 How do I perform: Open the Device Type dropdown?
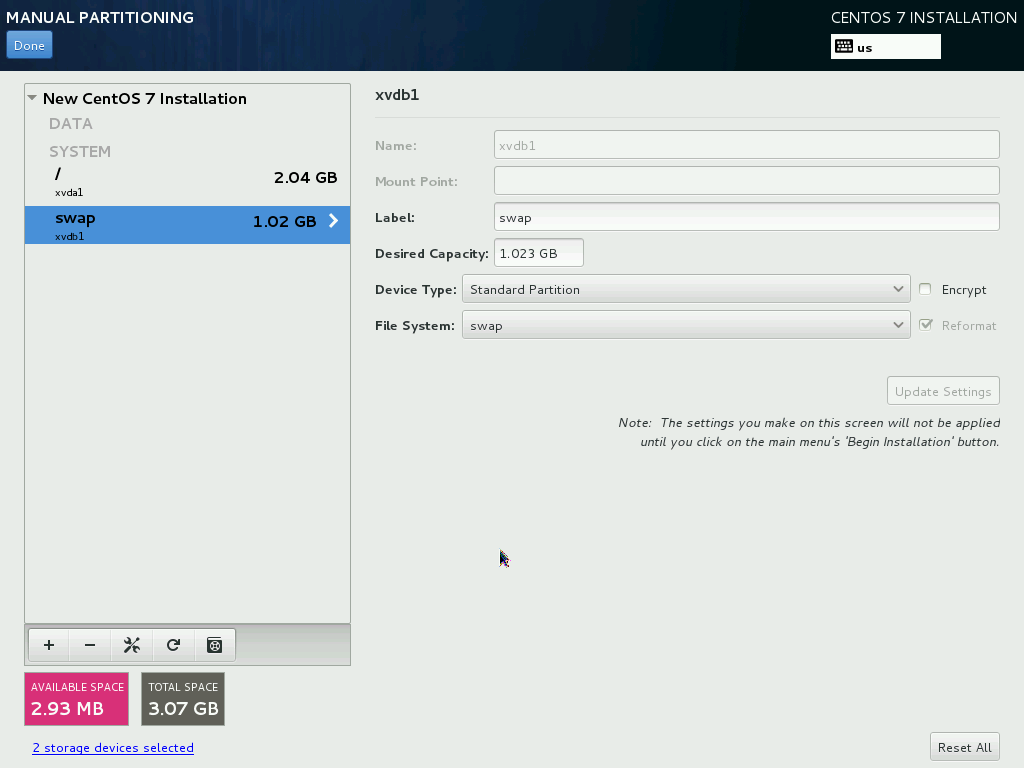click(686, 289)
